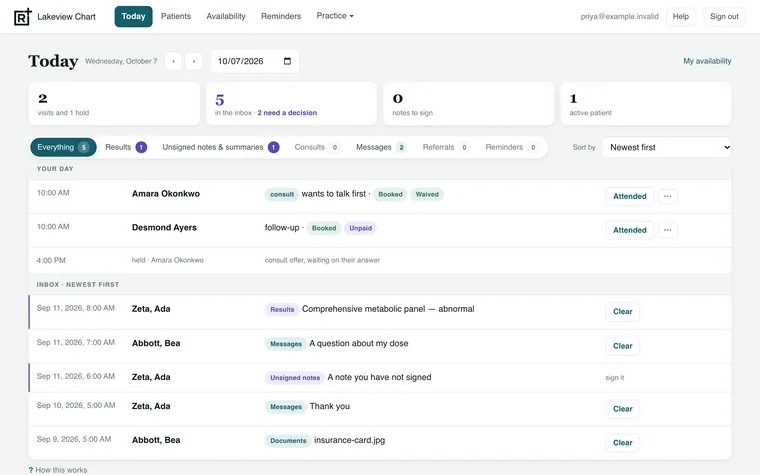Sign out of the account
The image size is (760, 475).
(x=724, y=16)
